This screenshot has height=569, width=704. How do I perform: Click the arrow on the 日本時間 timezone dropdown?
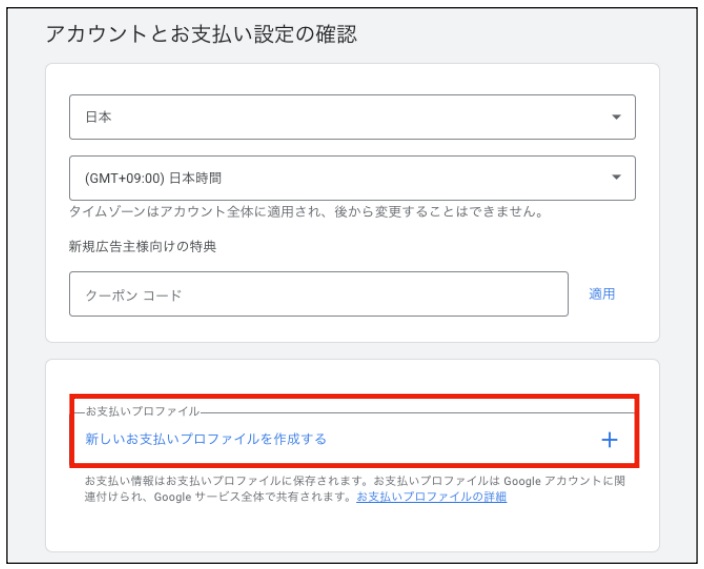615,178
